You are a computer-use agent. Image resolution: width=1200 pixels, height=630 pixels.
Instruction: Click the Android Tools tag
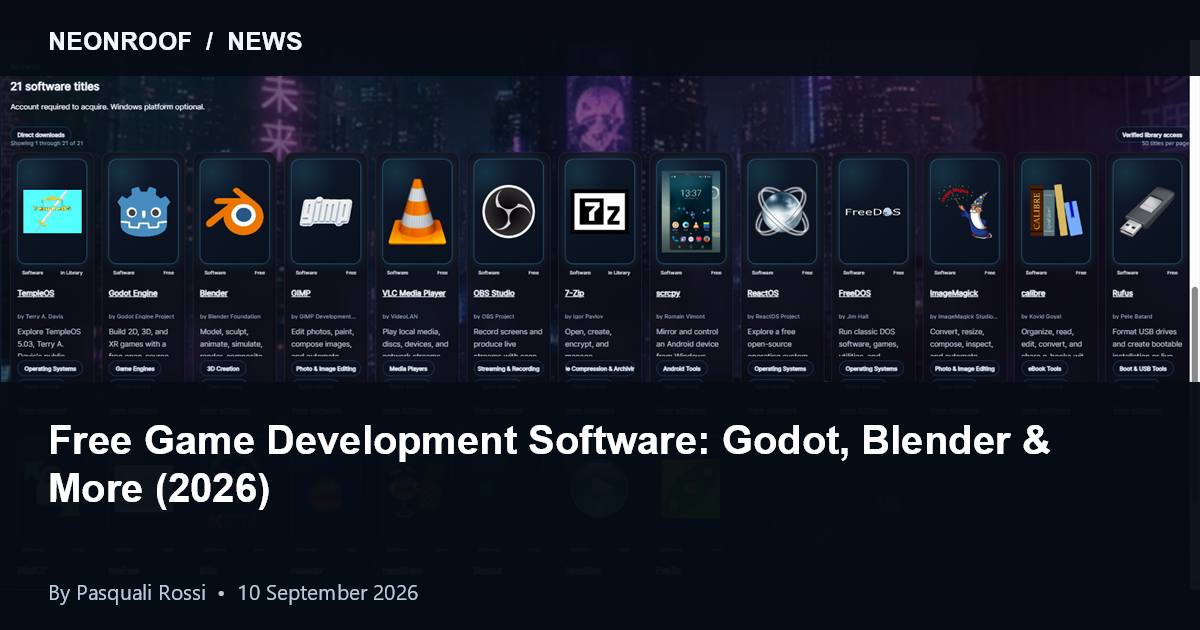pos(683,368)
